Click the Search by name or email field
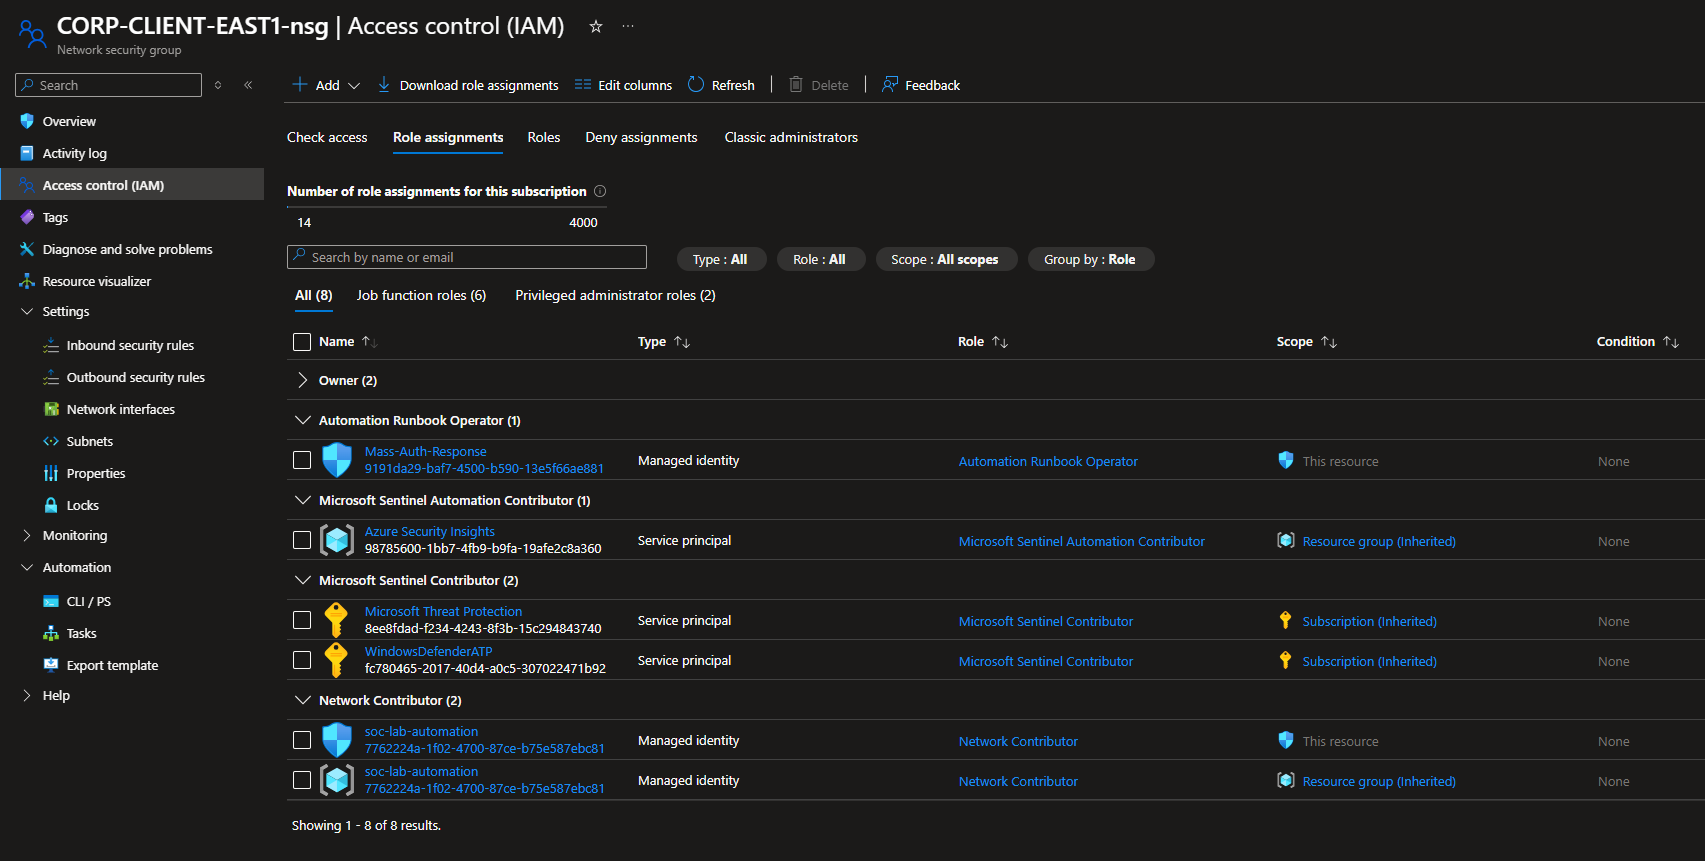The width and height of the screenshot is (1705, 861). click(467, 257)
